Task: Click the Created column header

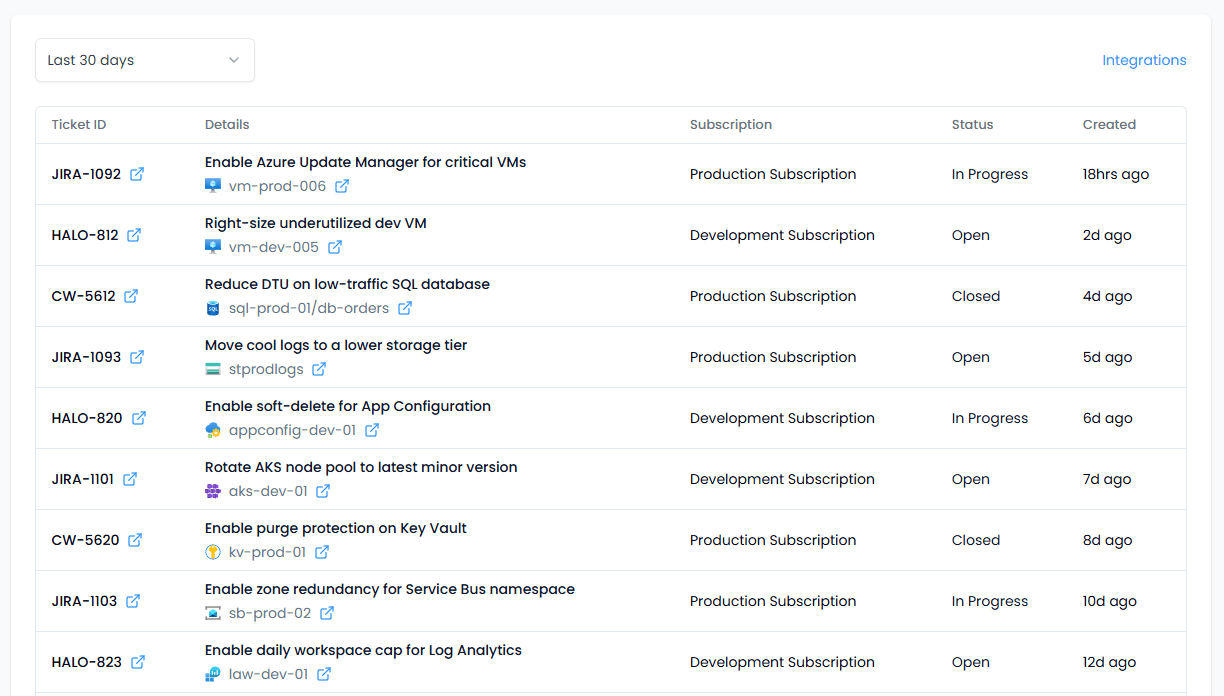Action: pos(1109,125)
